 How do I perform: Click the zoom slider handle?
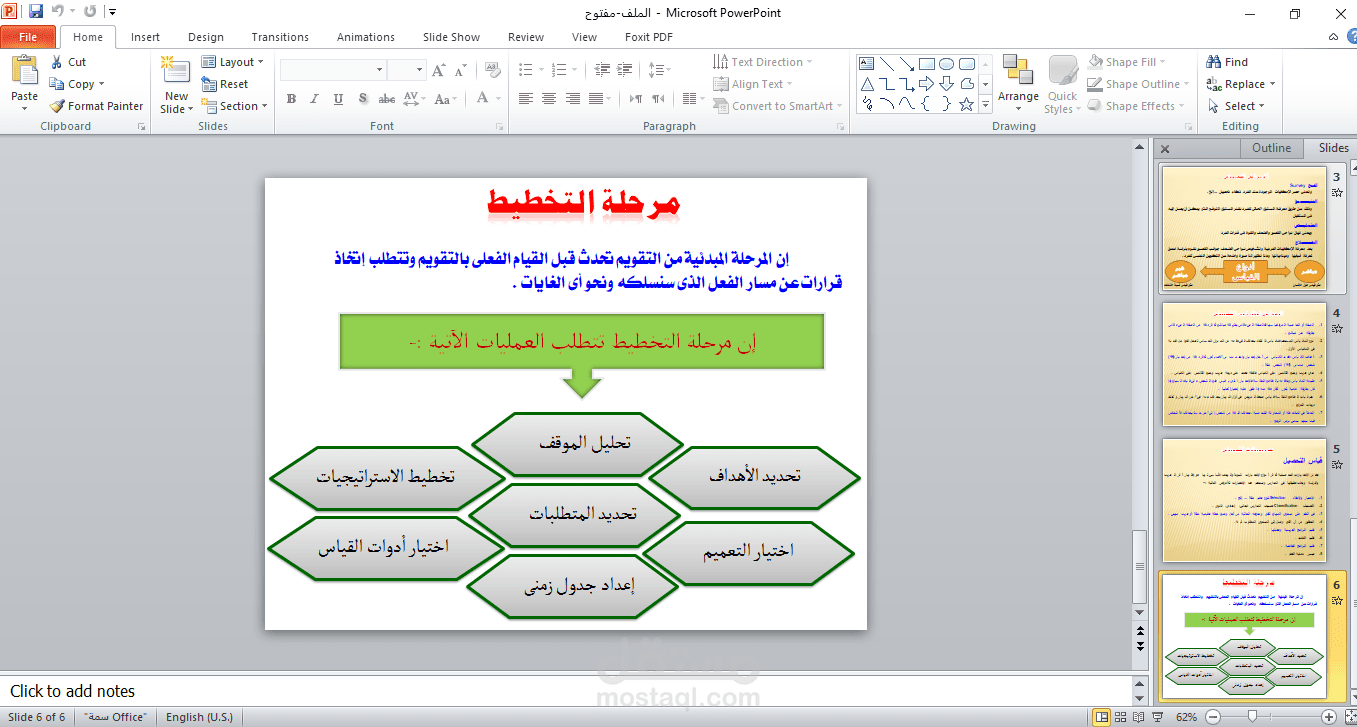[x=1252, y=716]
